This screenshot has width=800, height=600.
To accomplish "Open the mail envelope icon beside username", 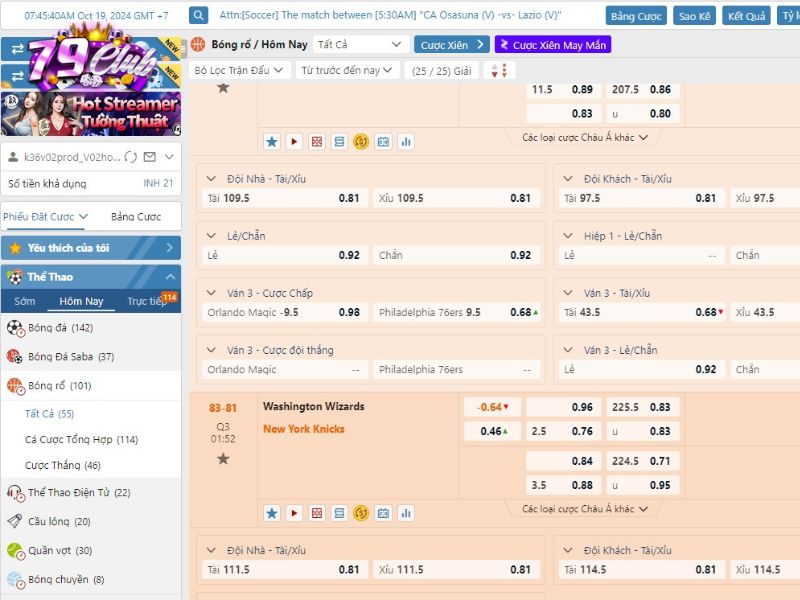I will coord(149,157).
